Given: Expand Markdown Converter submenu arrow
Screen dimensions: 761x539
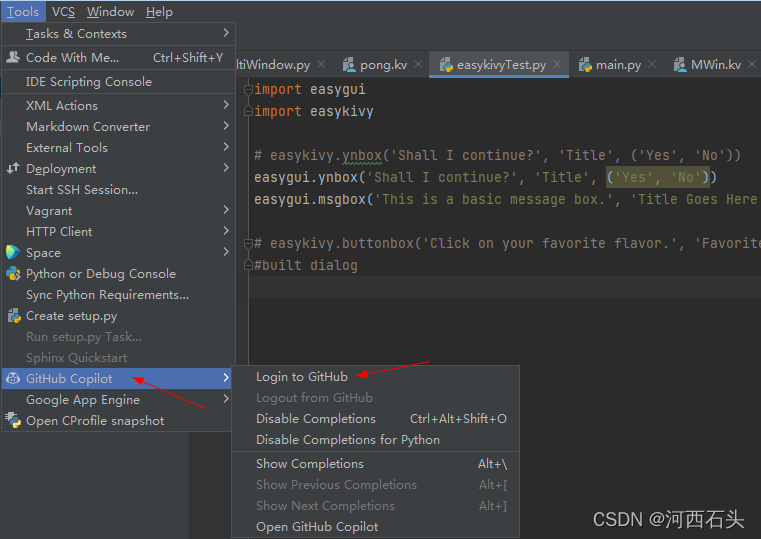Looking at the screenshot, I should [x=226, y=126].
